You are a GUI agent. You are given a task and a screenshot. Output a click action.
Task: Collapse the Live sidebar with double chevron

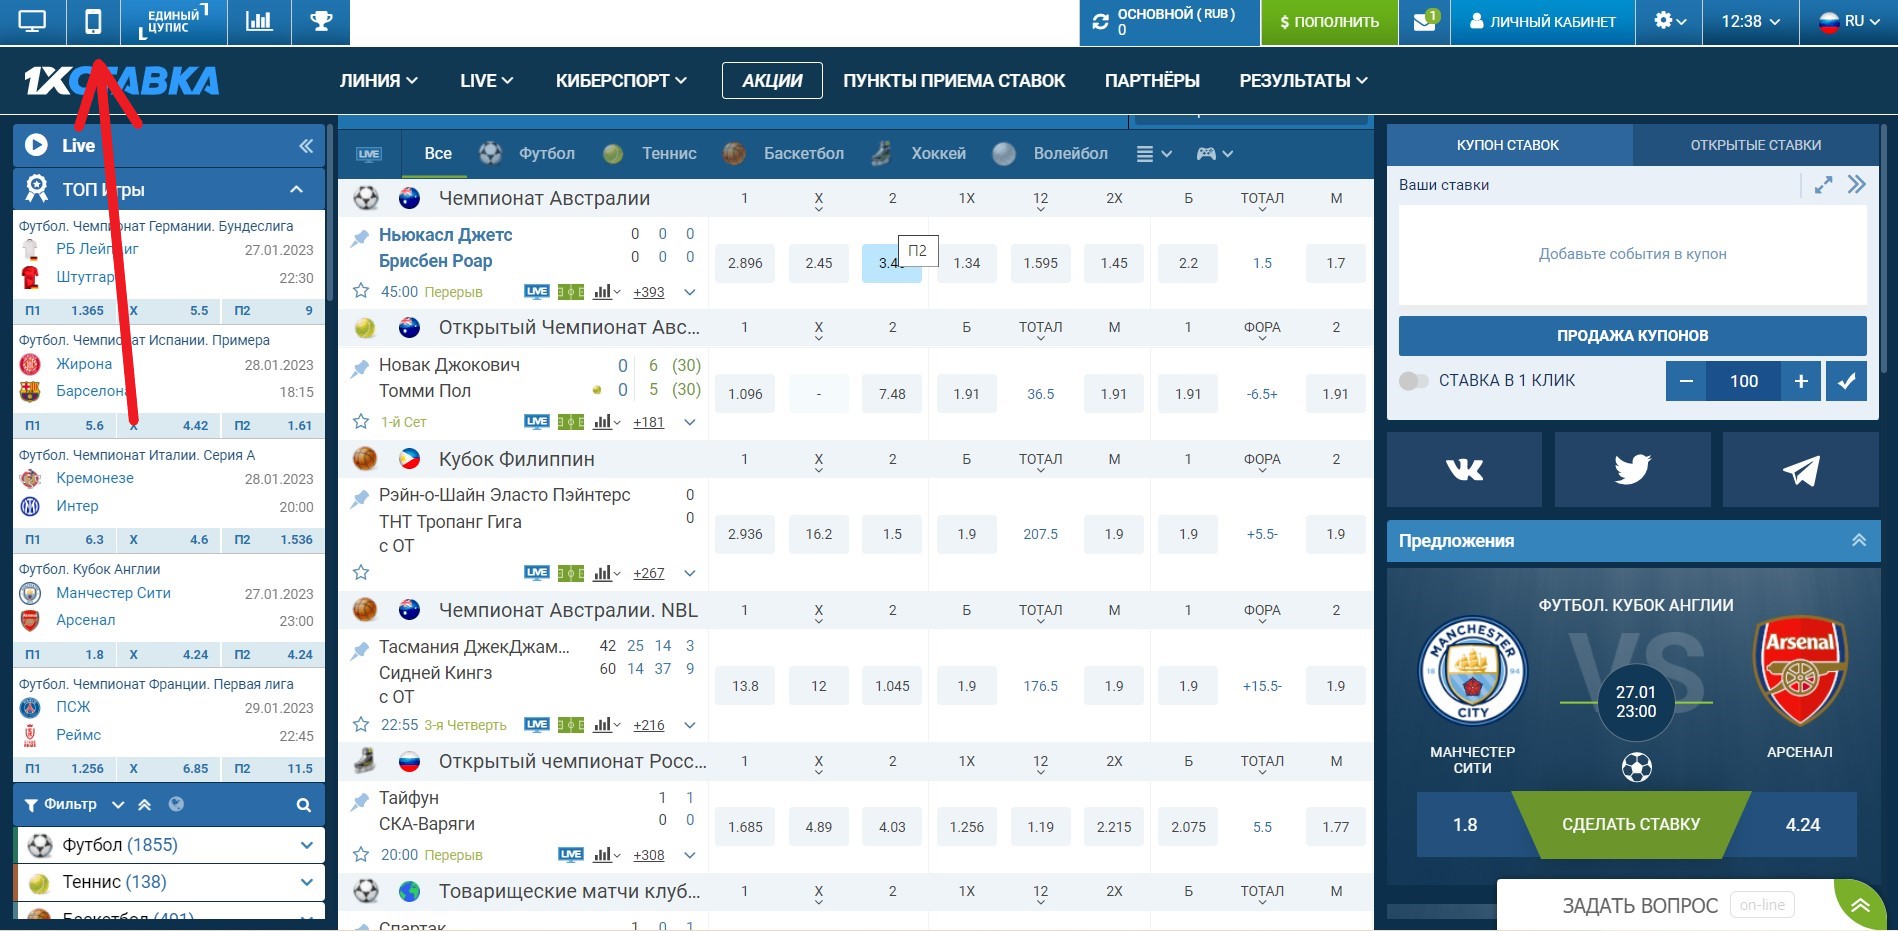(x=306, y=146)
